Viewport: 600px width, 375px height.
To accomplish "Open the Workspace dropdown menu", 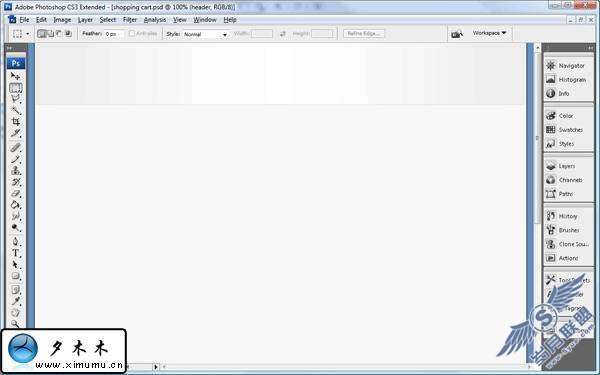I will click(489, 33).
